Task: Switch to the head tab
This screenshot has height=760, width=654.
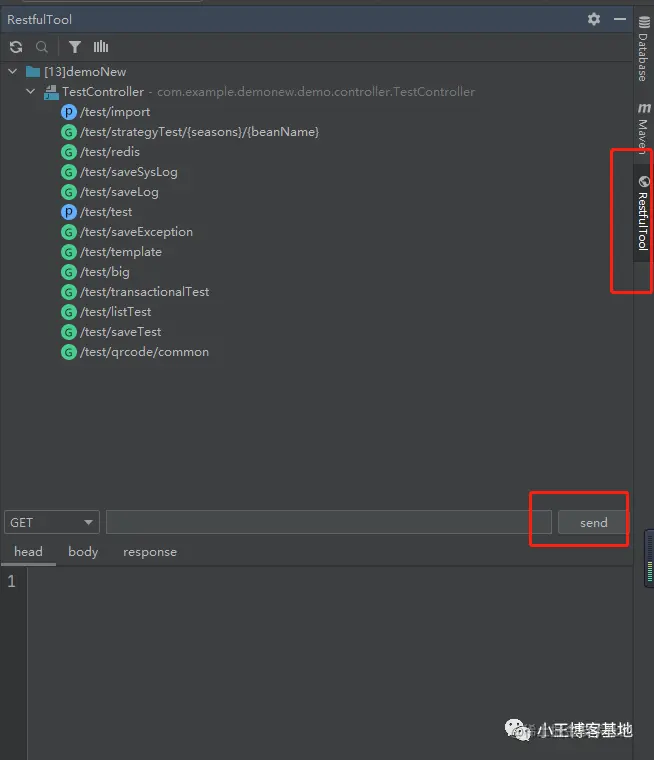Action: coord(28,552)
